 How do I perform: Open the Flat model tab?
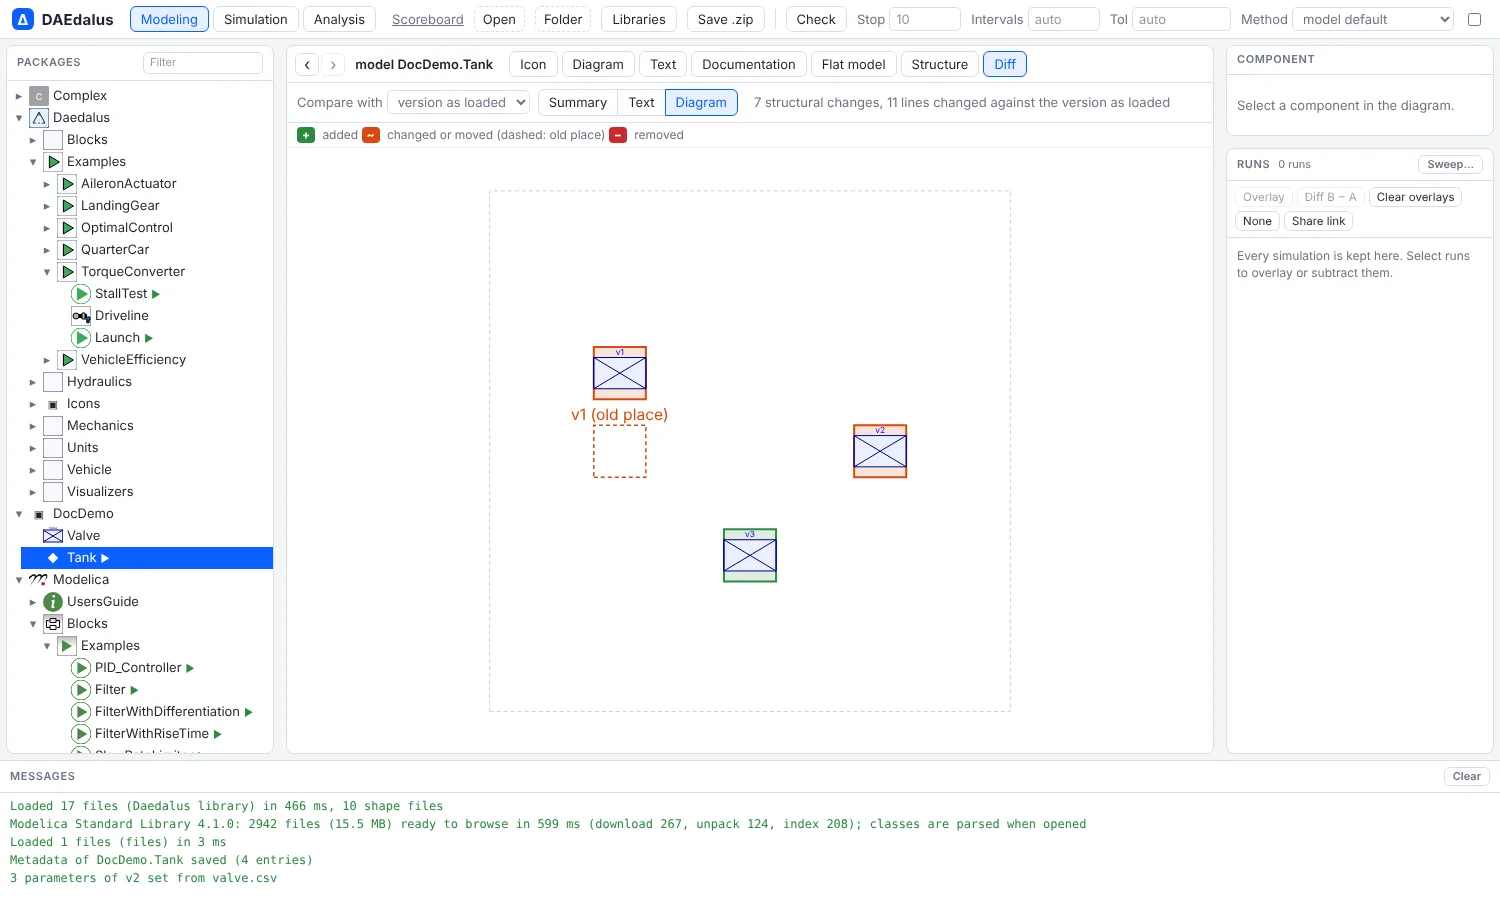click(x=853, y=64)
